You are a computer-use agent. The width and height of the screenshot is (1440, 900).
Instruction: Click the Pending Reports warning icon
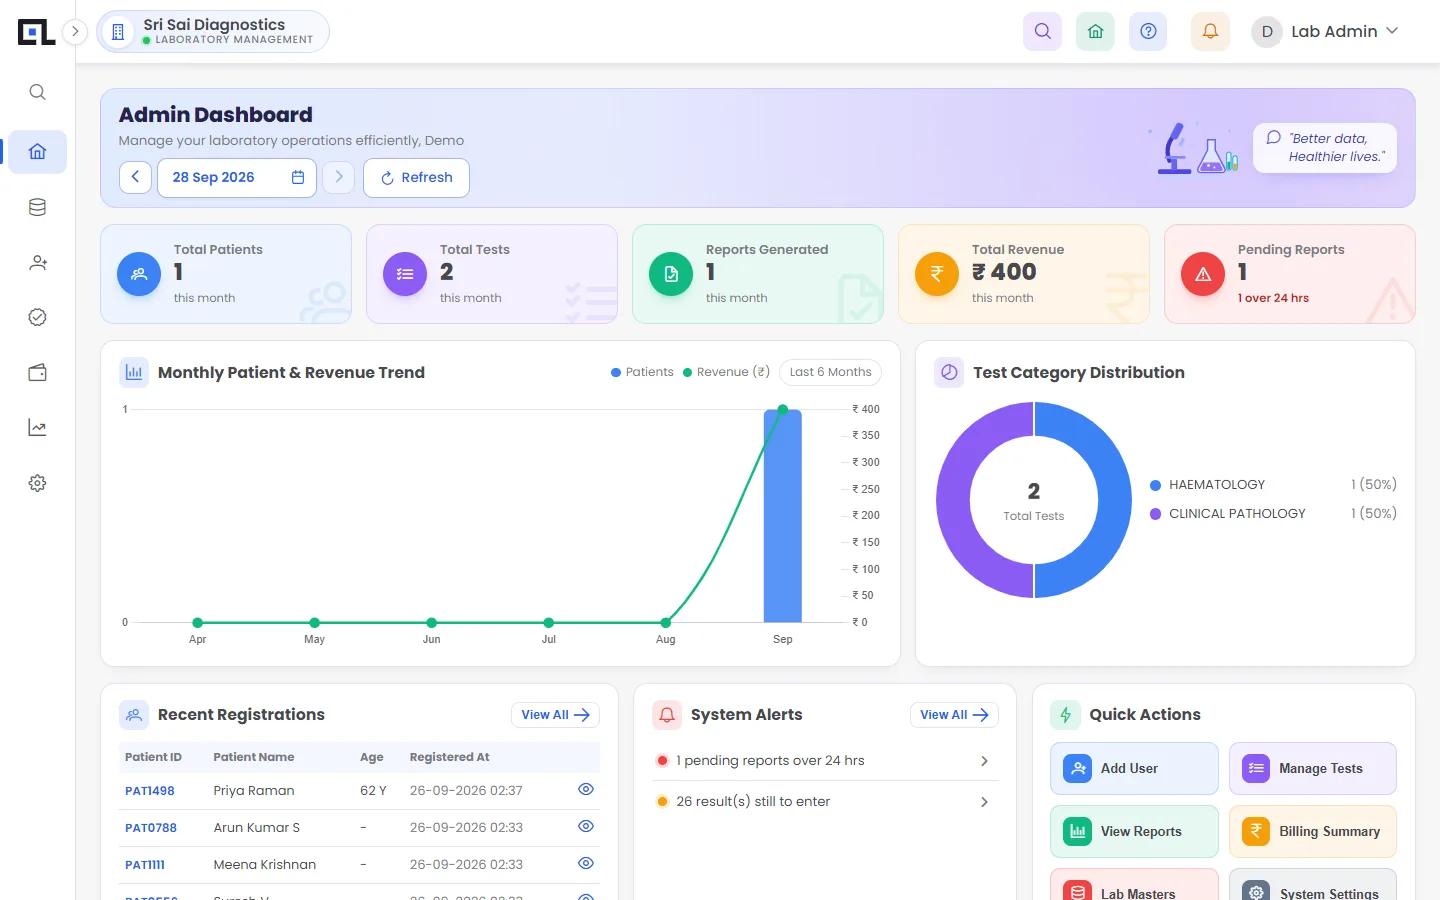coord(1203,274)
